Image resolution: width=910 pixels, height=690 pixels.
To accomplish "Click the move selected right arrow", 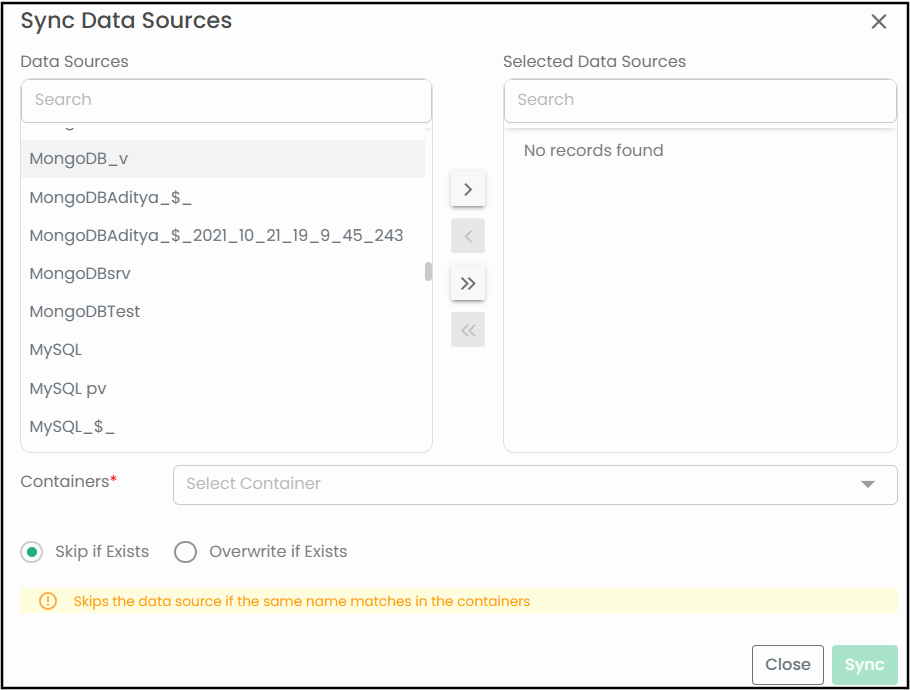I will 468,188.
